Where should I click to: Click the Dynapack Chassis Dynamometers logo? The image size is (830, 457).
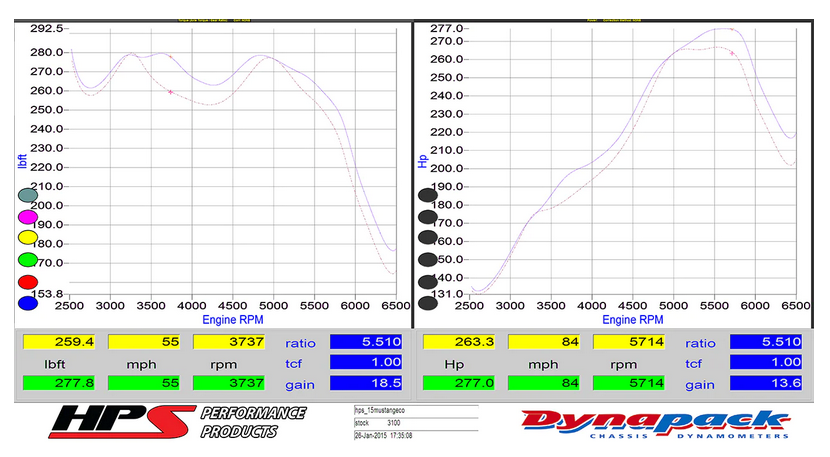click(654, 422)
